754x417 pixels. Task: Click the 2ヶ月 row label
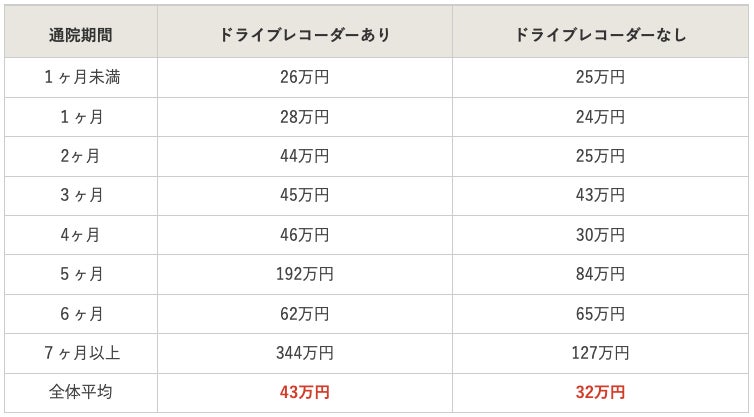[x=81, y=156]
